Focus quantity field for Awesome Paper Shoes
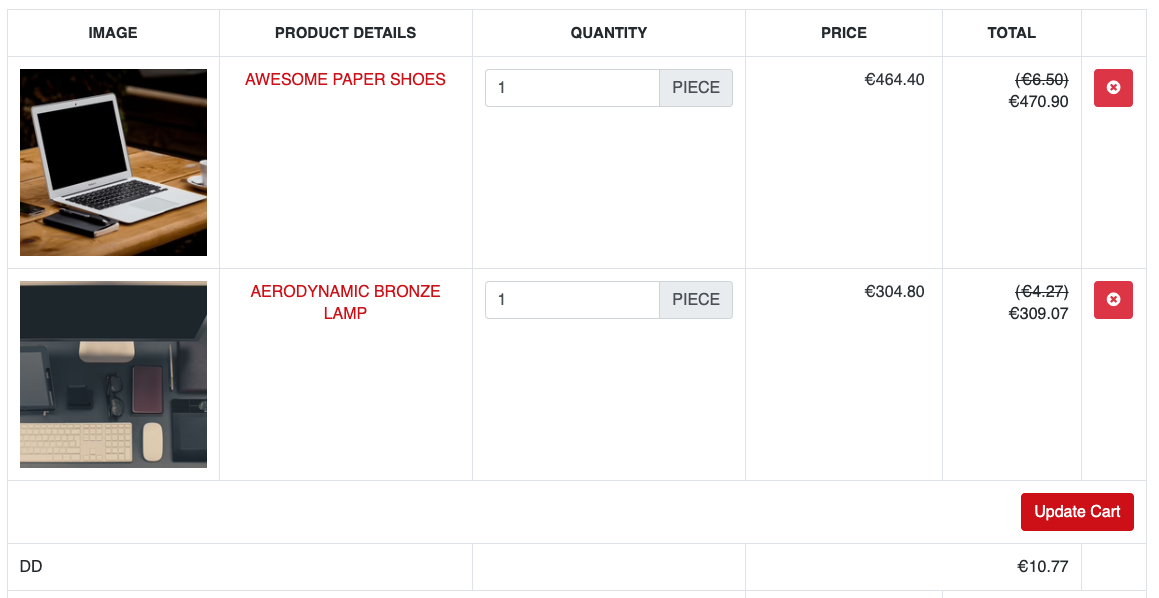Screen dimensions: 1159x598 572,88
